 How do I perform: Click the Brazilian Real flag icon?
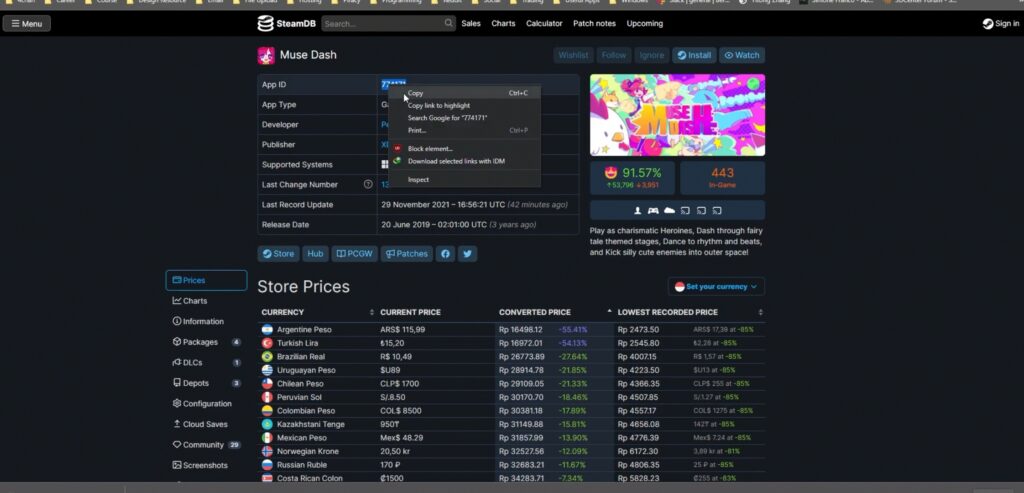(267, 357)
